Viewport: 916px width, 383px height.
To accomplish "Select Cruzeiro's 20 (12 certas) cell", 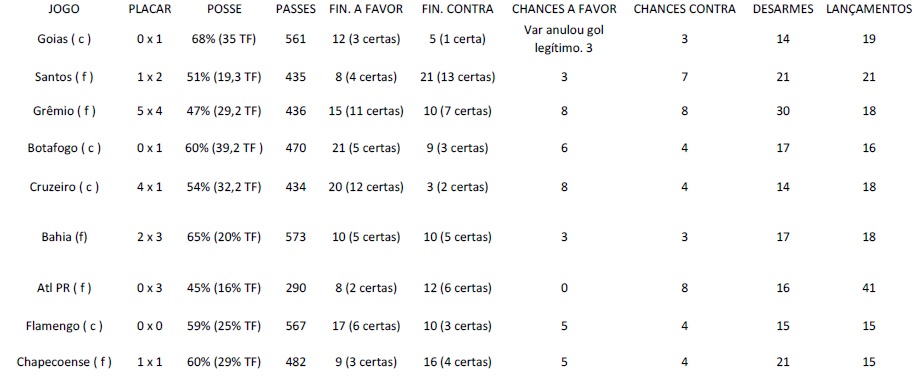I will tap(366, 187).
